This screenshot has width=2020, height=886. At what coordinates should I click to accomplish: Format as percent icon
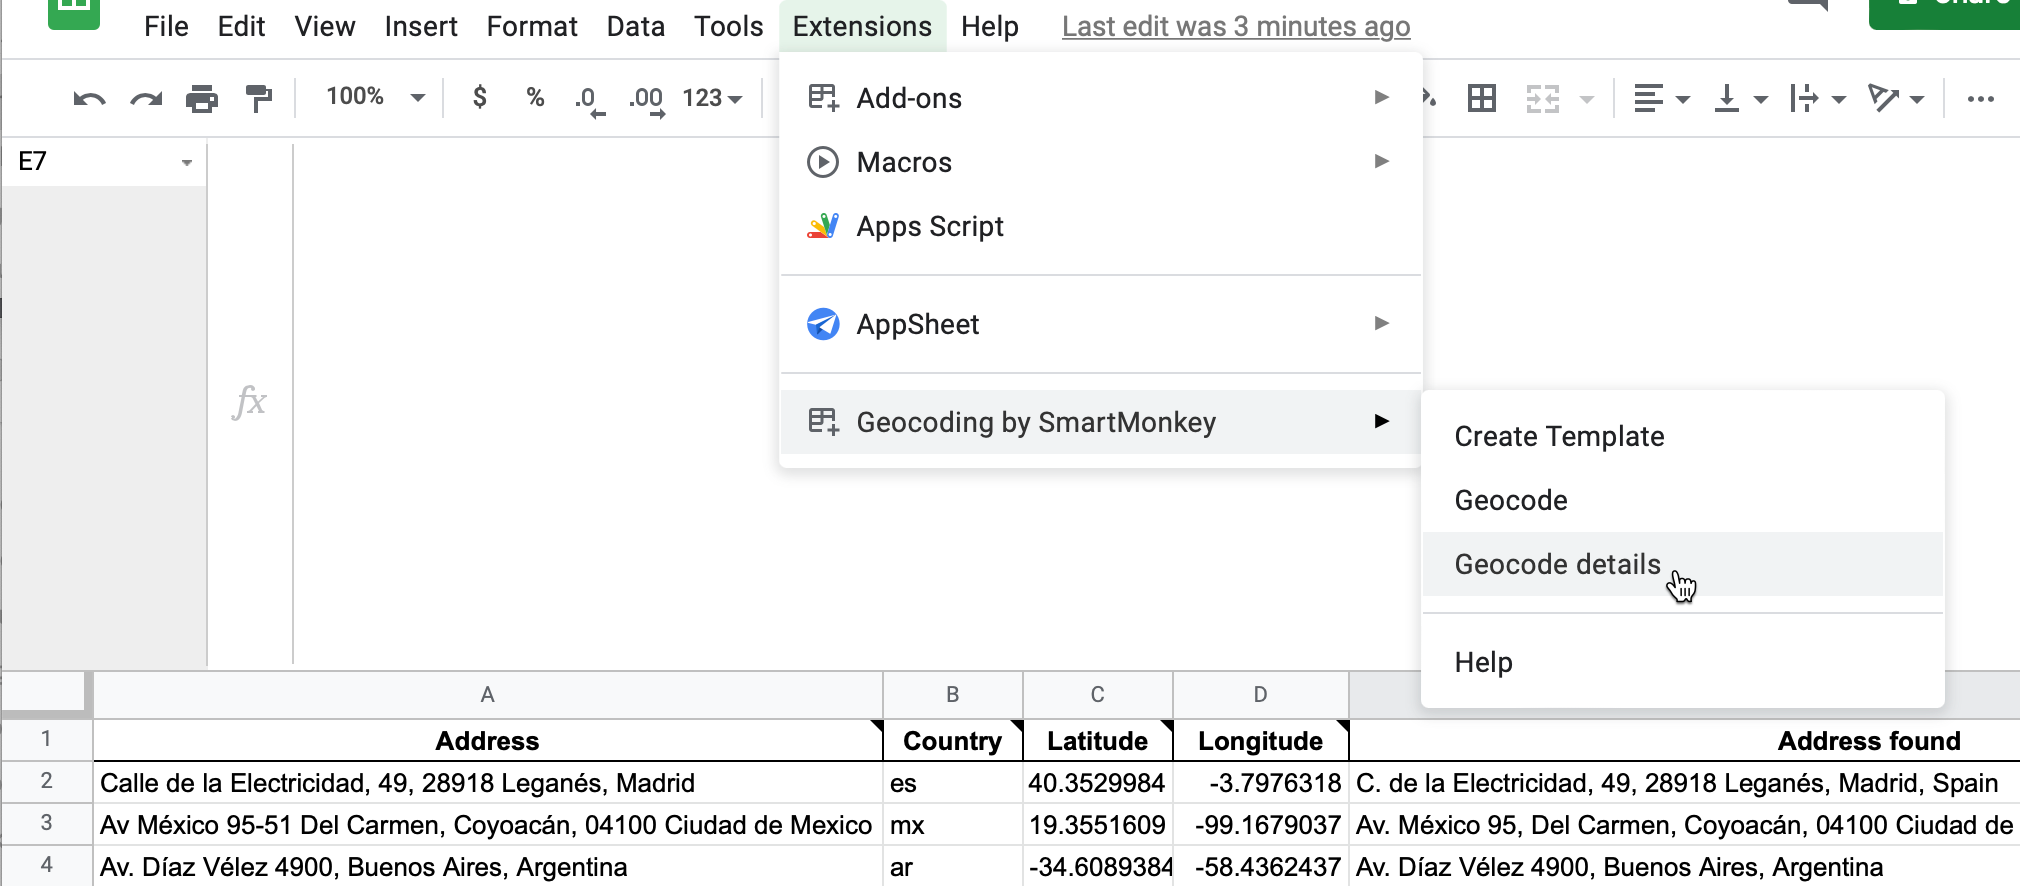click(535, 97)
